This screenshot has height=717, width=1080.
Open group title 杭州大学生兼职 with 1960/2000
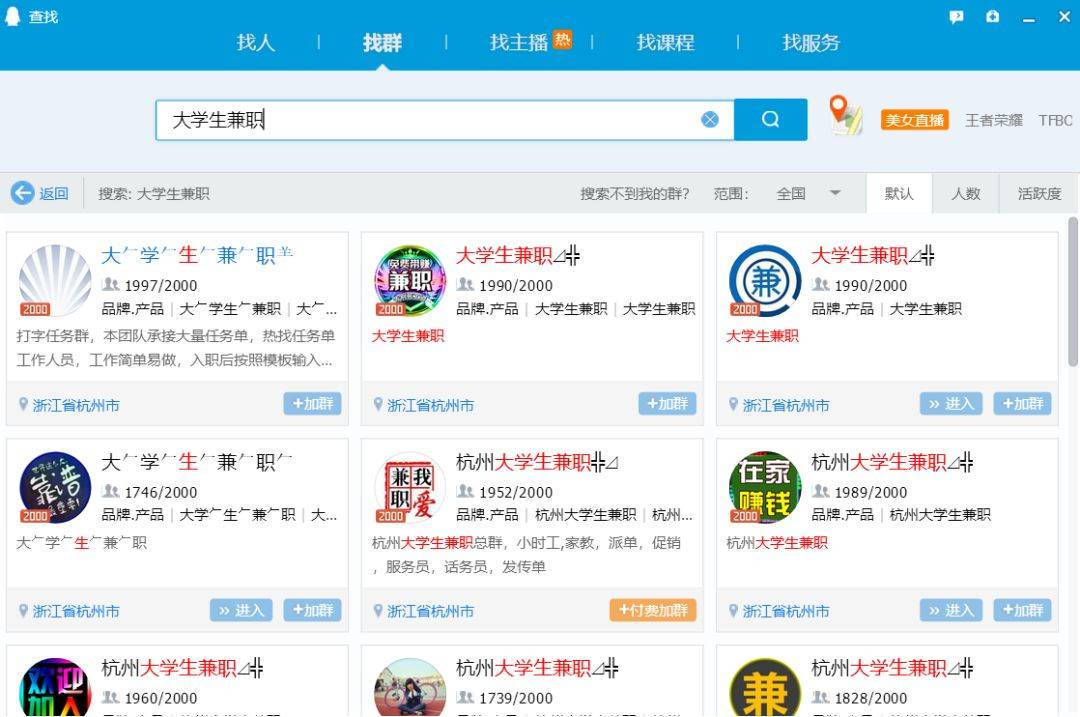[182, 667]
